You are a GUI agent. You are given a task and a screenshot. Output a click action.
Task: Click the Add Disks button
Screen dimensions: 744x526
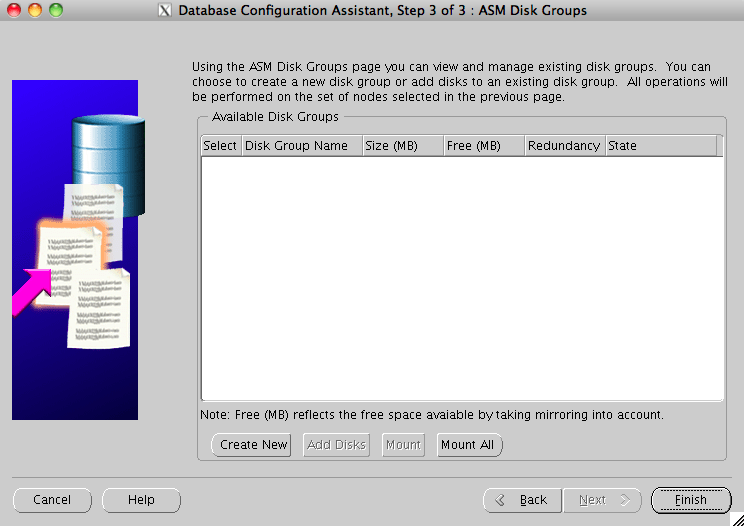(336, 445)
